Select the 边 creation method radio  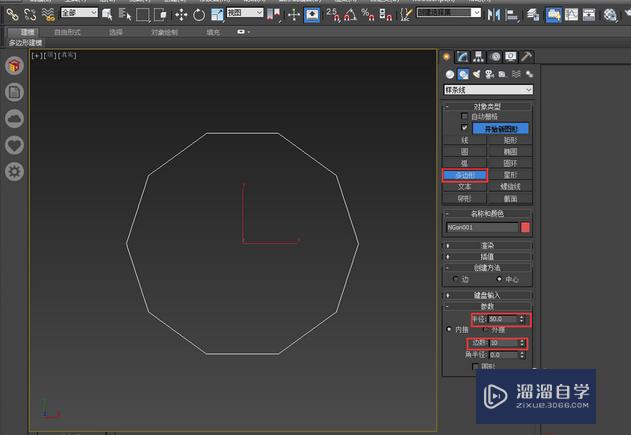[x=456, y=279]
